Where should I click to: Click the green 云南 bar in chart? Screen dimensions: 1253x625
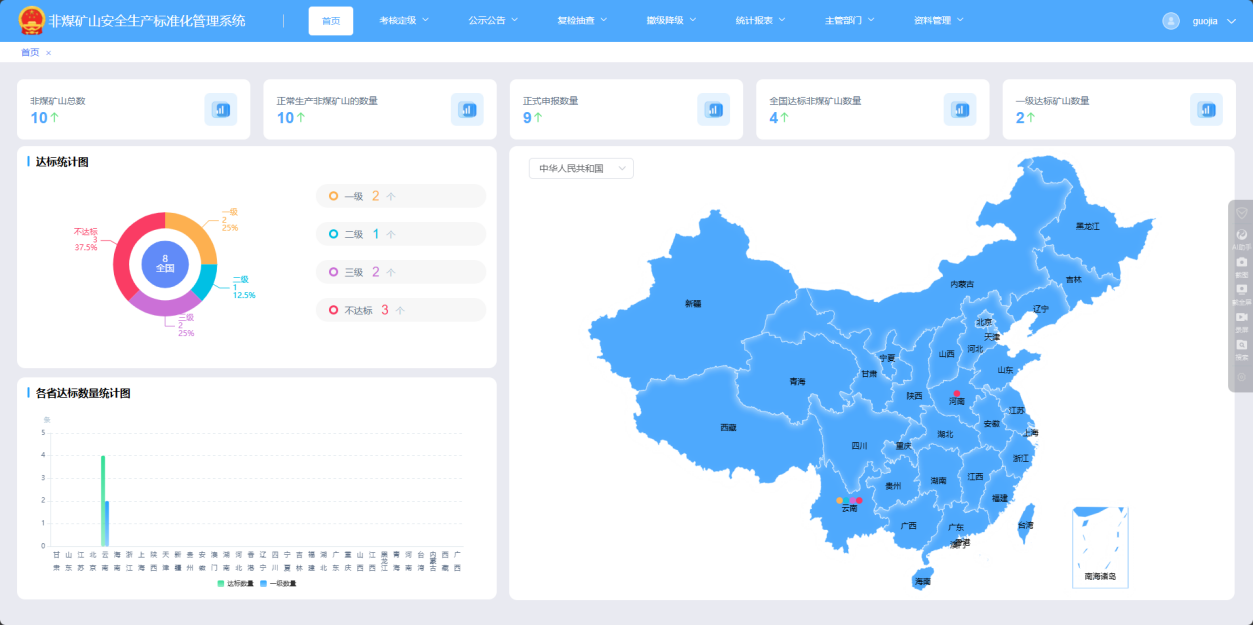coord(103,500)
